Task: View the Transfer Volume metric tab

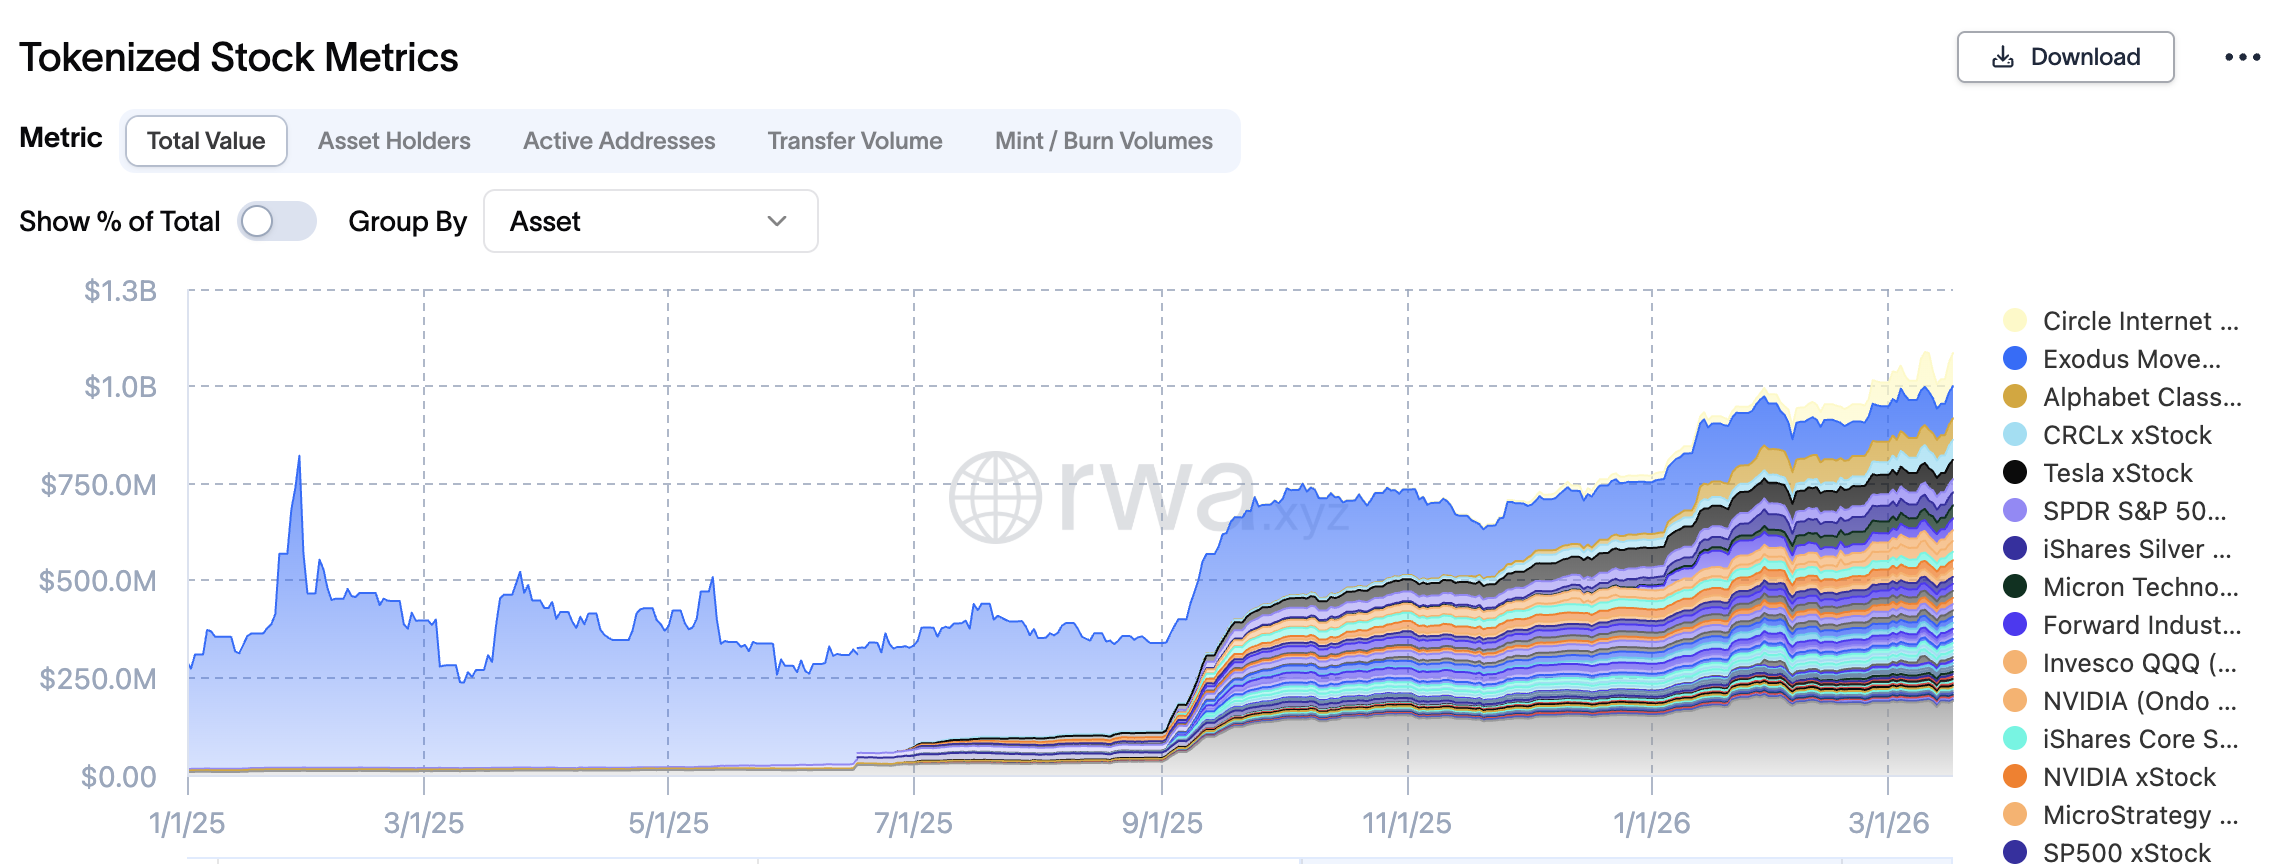Action: 855,141
